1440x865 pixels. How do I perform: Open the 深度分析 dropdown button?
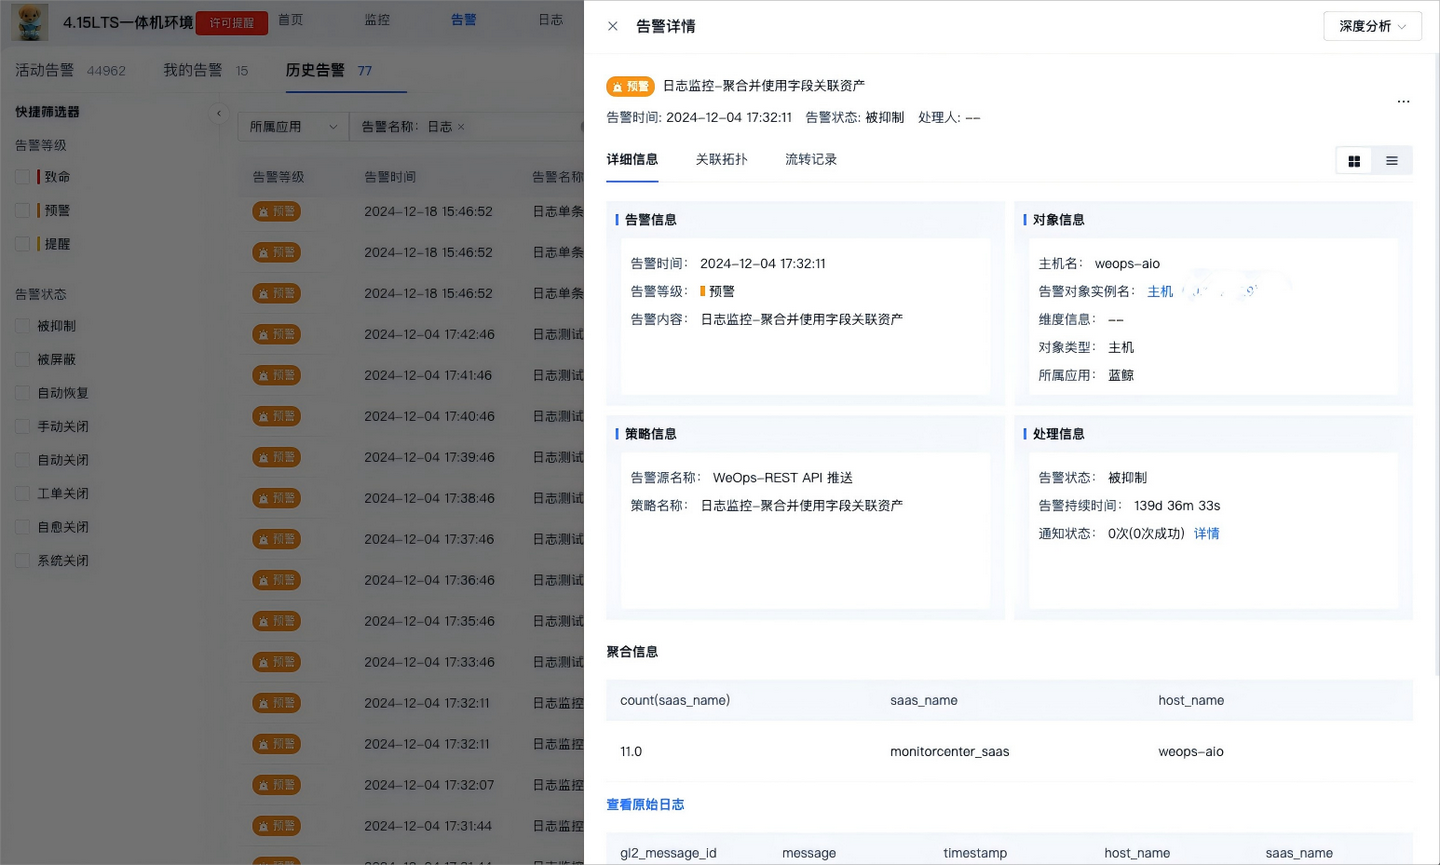coord(1372,26)
